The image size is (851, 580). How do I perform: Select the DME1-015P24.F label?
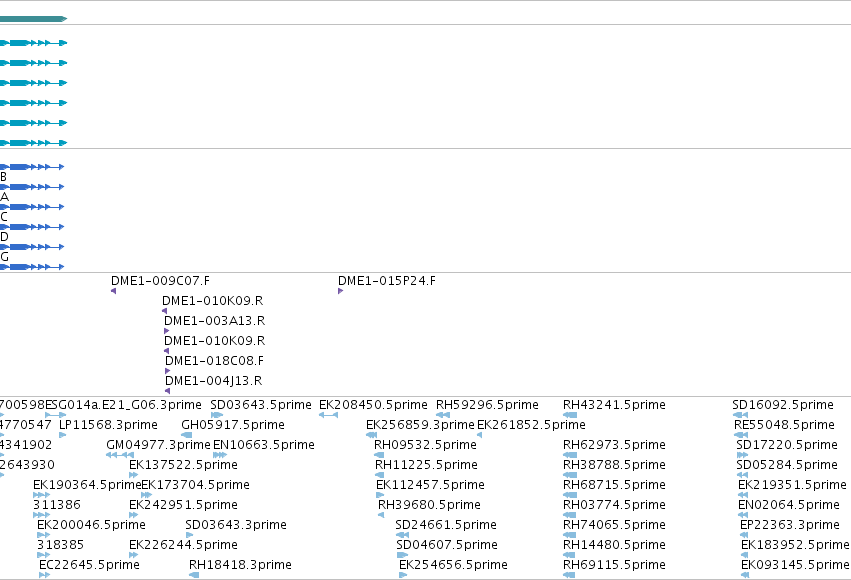386,281
